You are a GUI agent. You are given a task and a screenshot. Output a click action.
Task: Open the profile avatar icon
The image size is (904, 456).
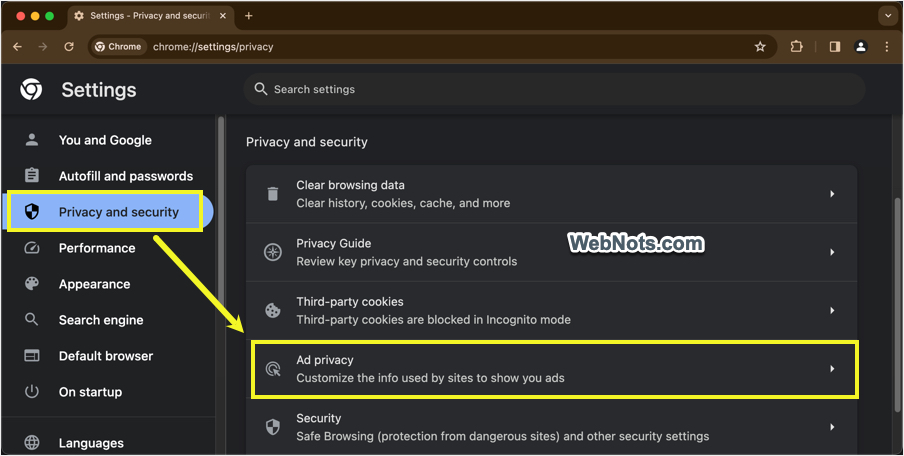pyautogui.click(x=861, y=47)
